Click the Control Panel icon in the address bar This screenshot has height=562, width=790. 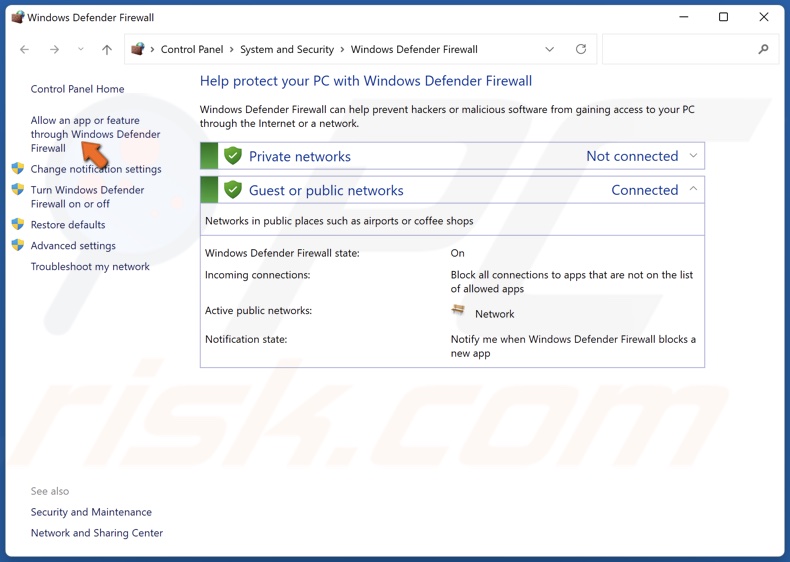[x=138, y=49]
